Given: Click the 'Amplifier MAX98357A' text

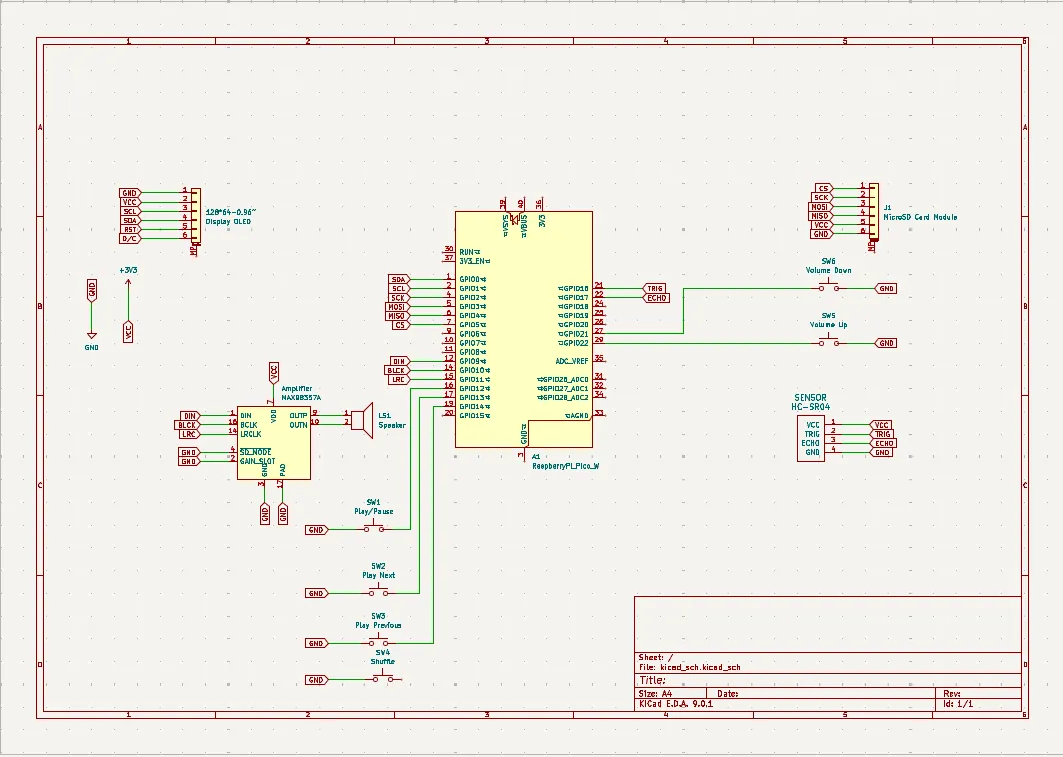Looking at the screenshot, I should (301, 393).
